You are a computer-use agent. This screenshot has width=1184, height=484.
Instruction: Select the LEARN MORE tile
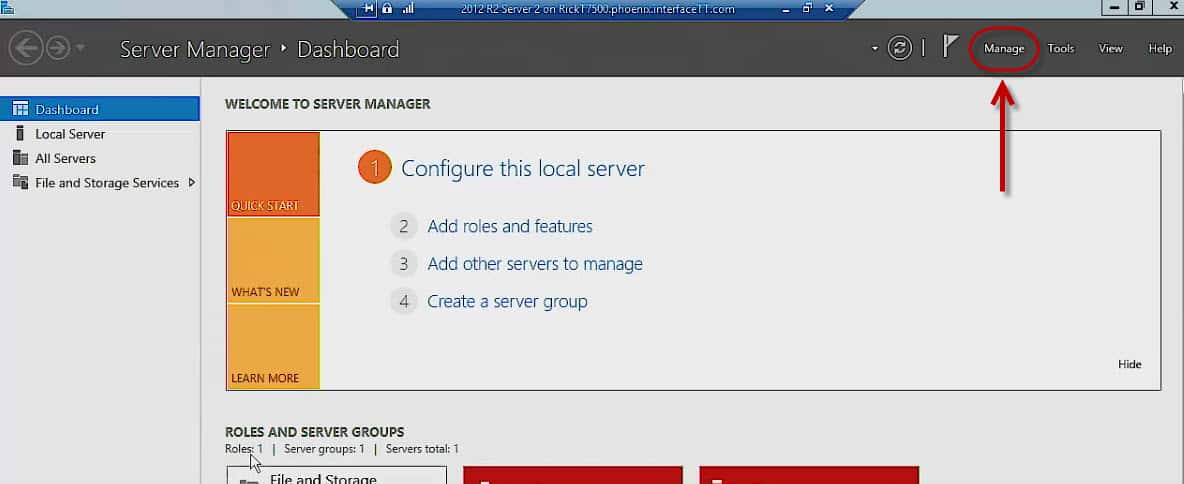(273, 347)
